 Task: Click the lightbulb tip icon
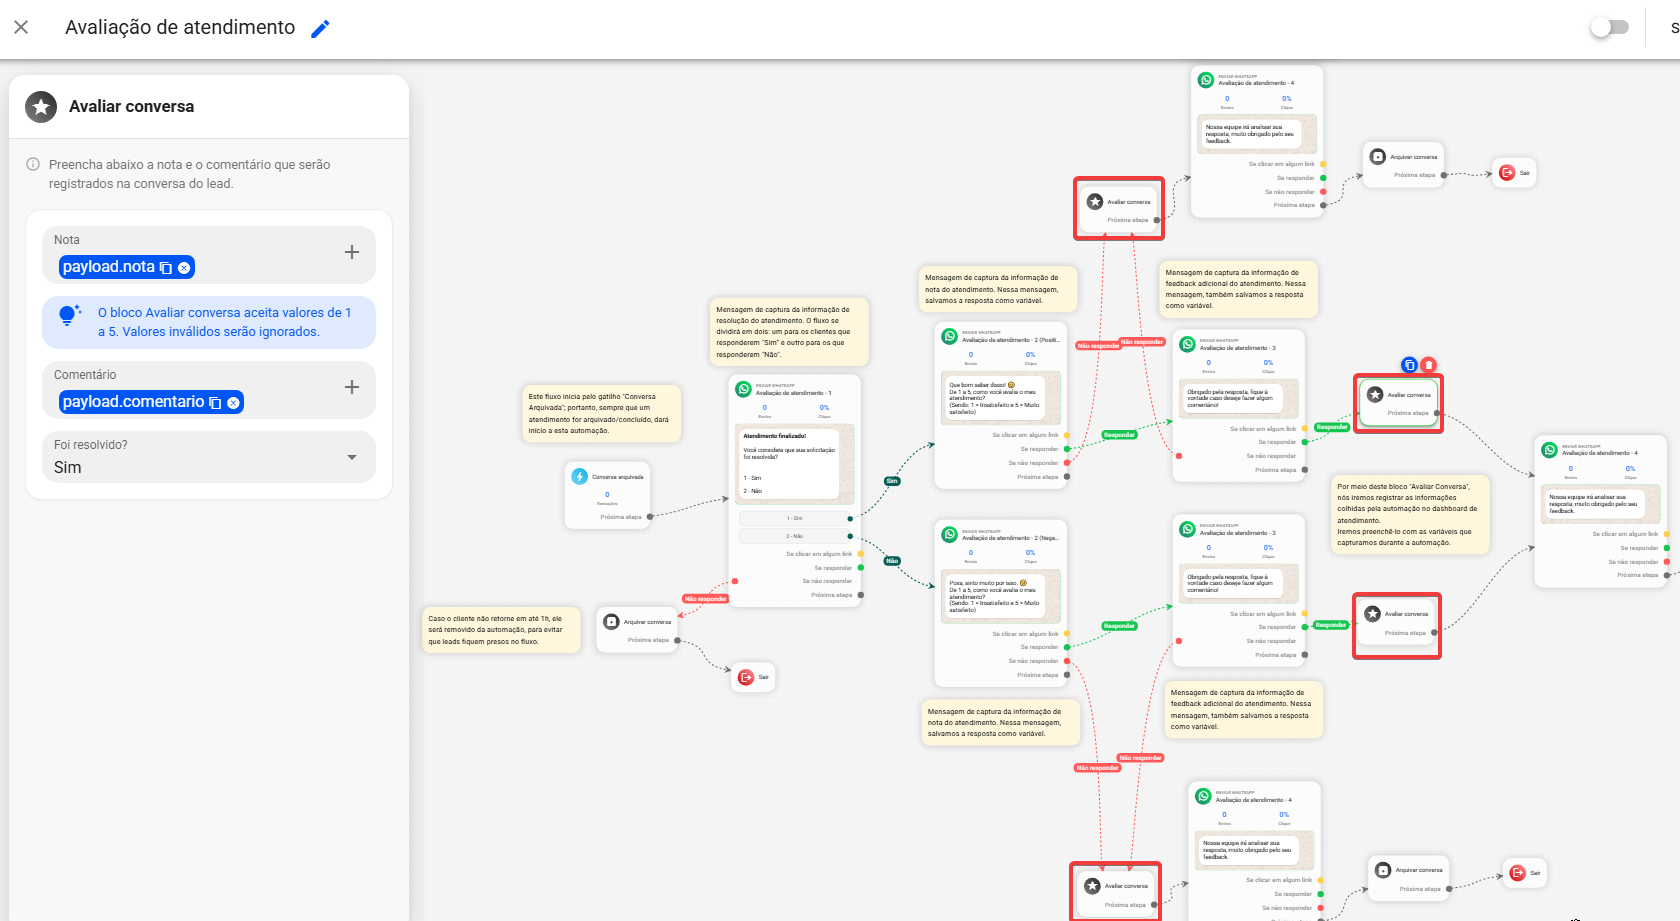coord(68,315)
